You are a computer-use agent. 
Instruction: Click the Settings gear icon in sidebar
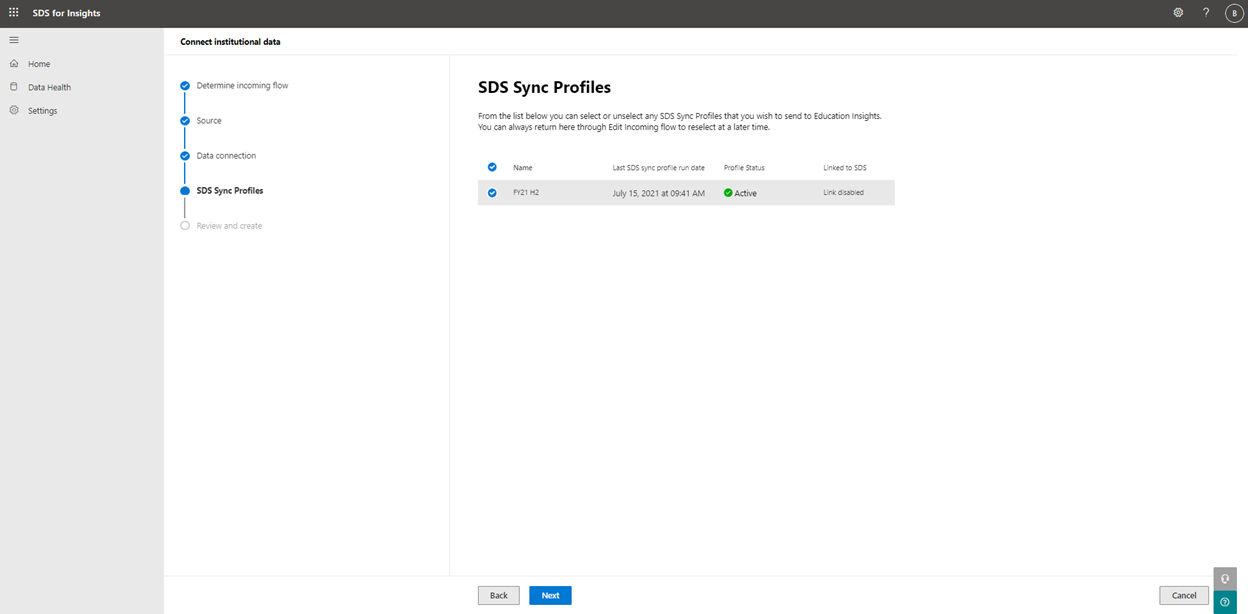(x=14, y=110)
